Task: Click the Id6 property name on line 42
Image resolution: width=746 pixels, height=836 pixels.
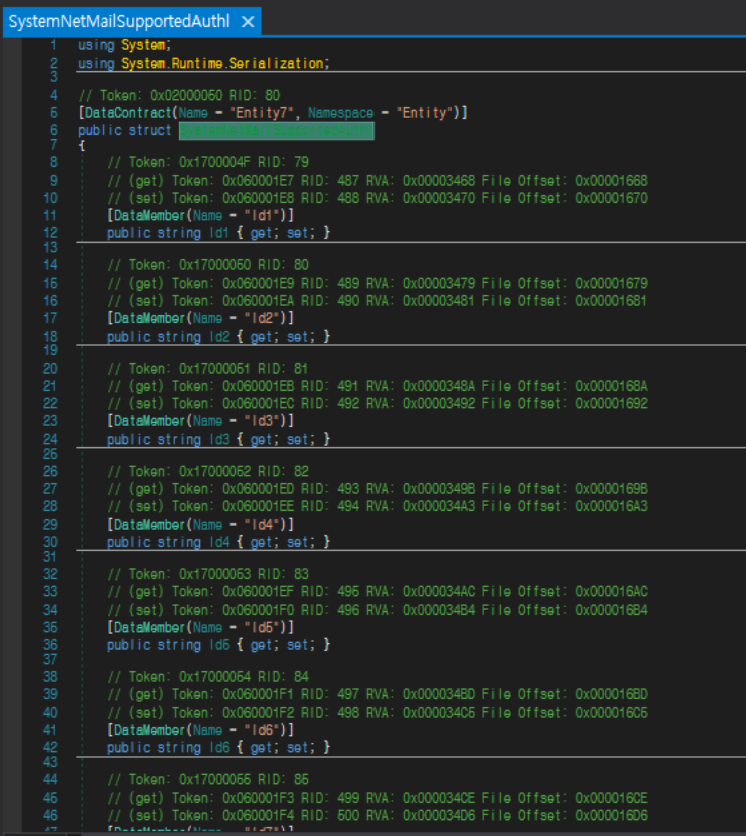Action: point(219,747)
